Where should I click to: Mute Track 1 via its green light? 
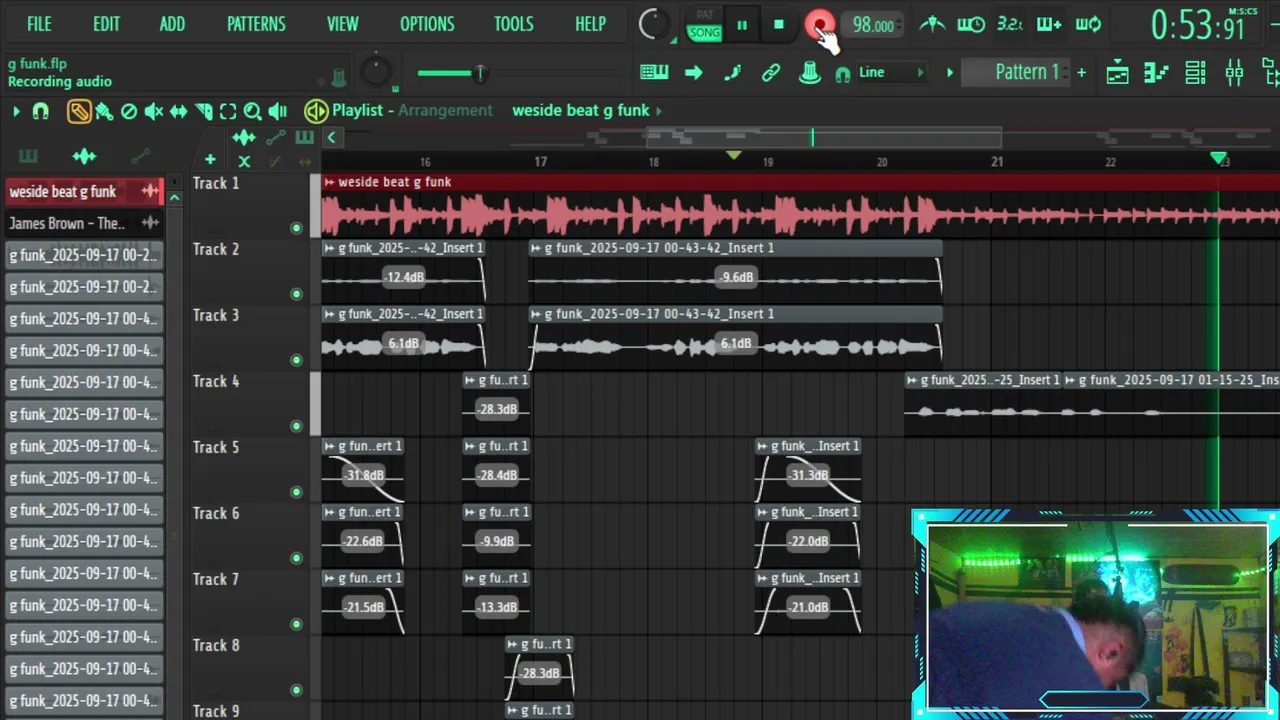[x=295, y=228]
